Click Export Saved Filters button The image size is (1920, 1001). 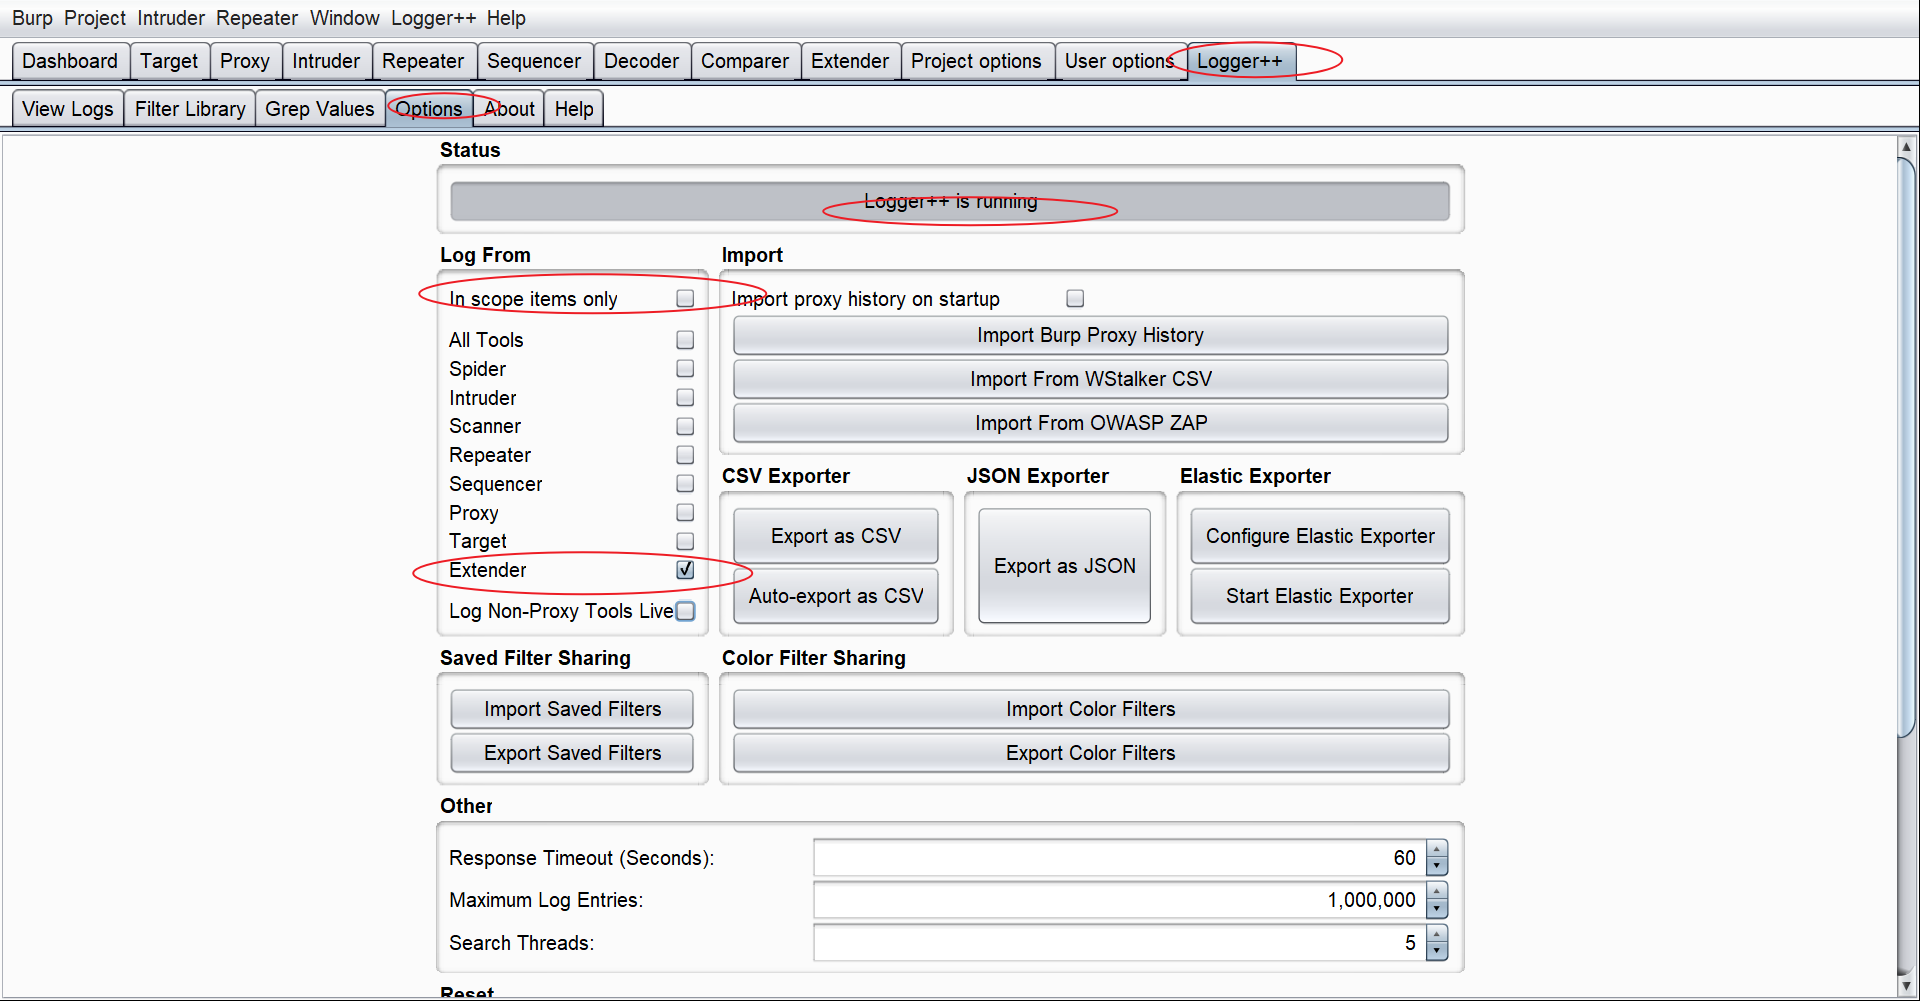click(572, 753)
